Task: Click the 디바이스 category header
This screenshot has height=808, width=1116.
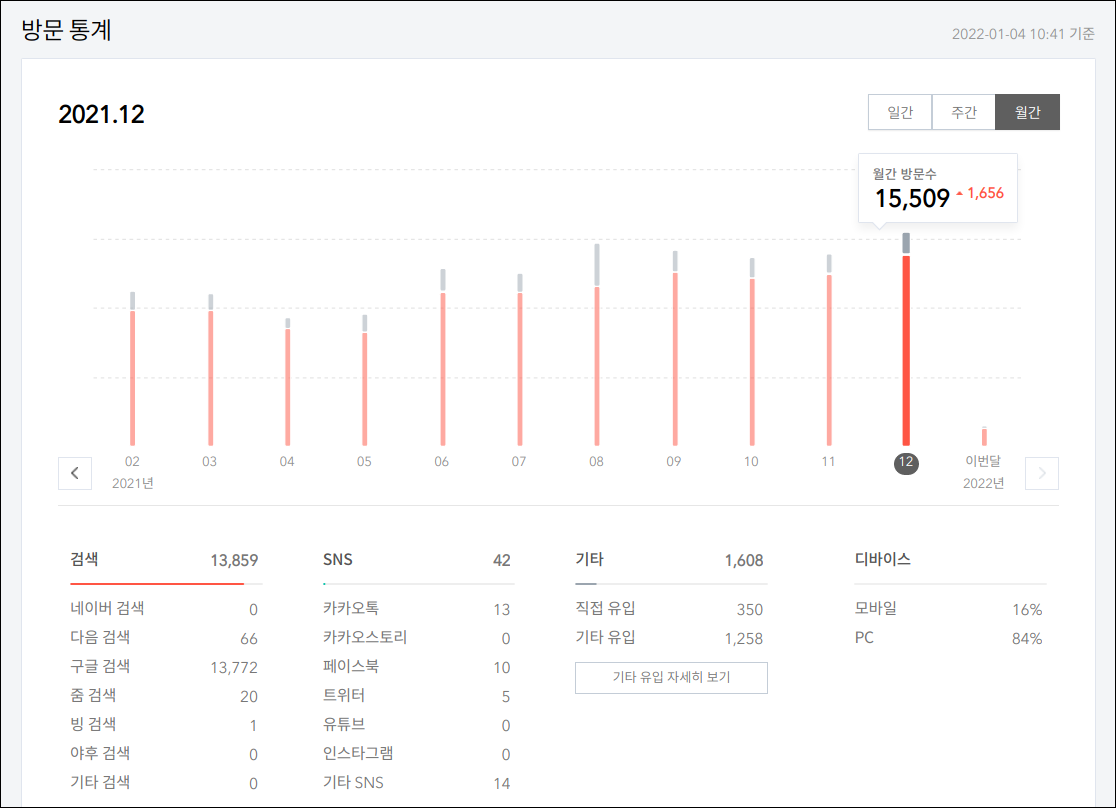Action: [x=883, y=560]
